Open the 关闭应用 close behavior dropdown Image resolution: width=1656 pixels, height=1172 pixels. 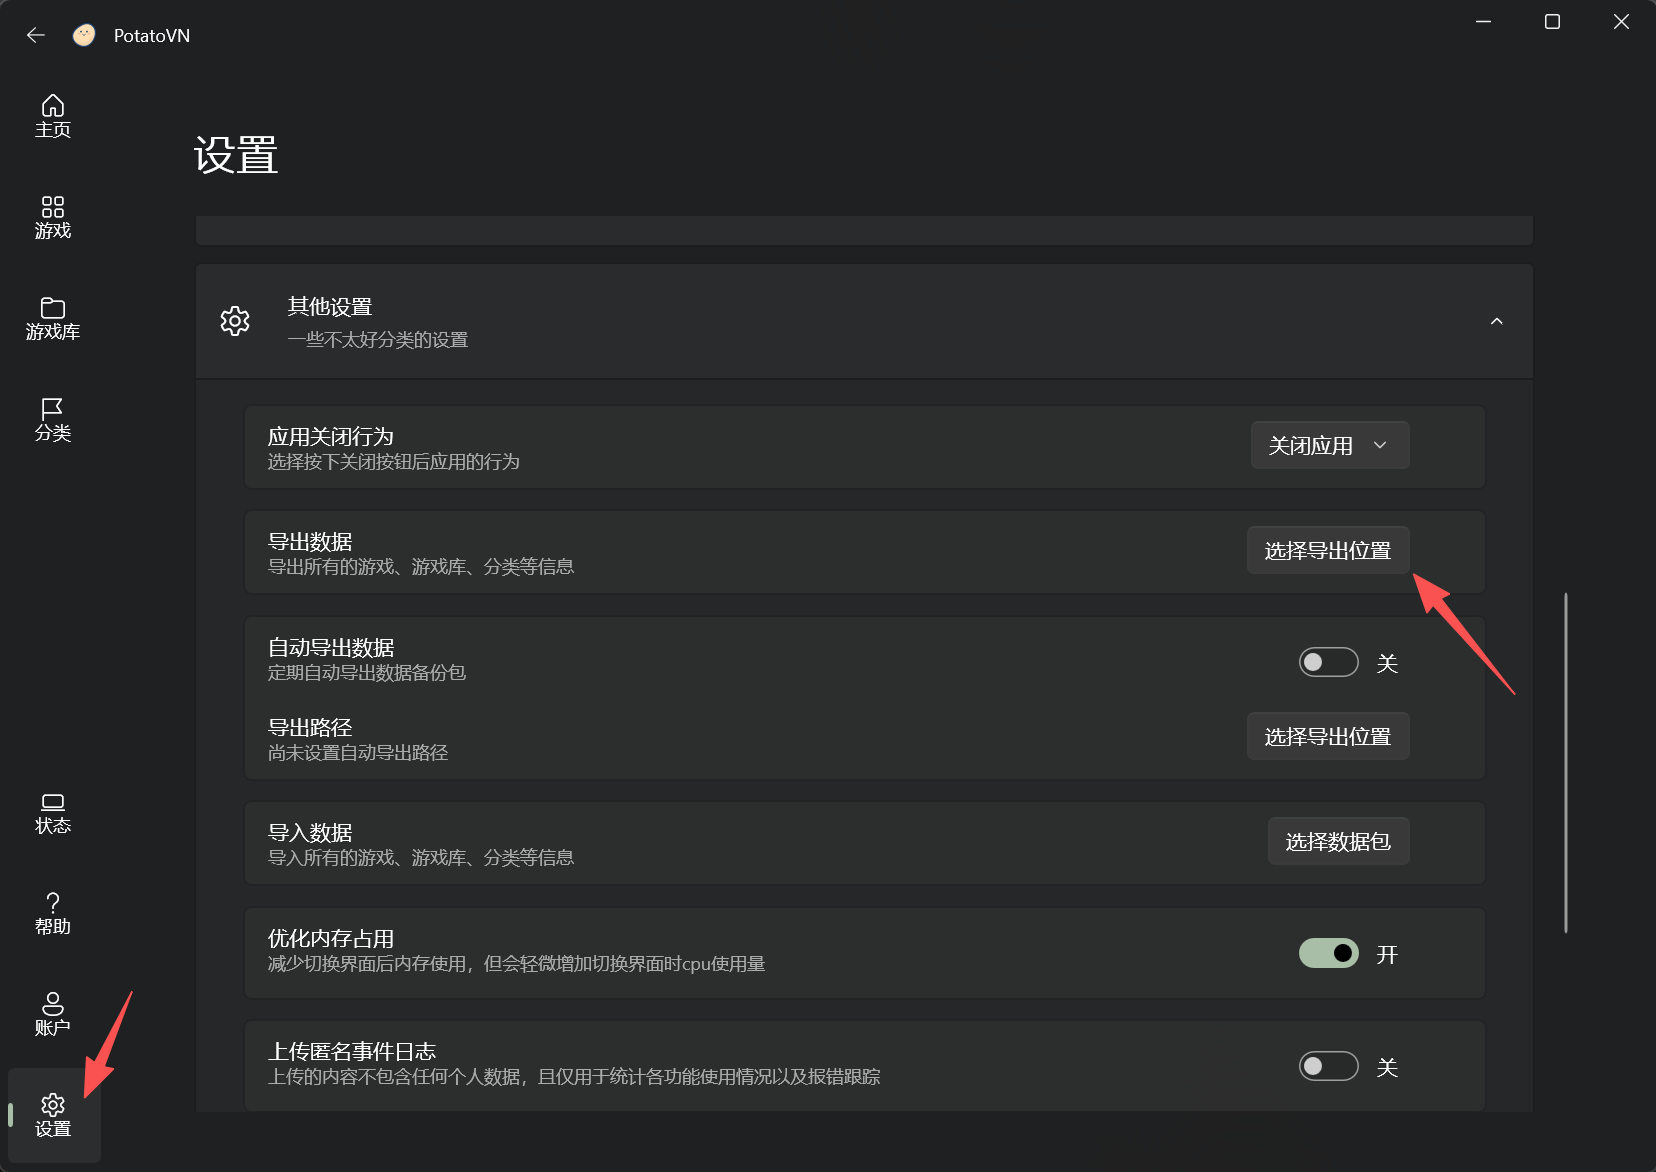tap(1329, 445)
